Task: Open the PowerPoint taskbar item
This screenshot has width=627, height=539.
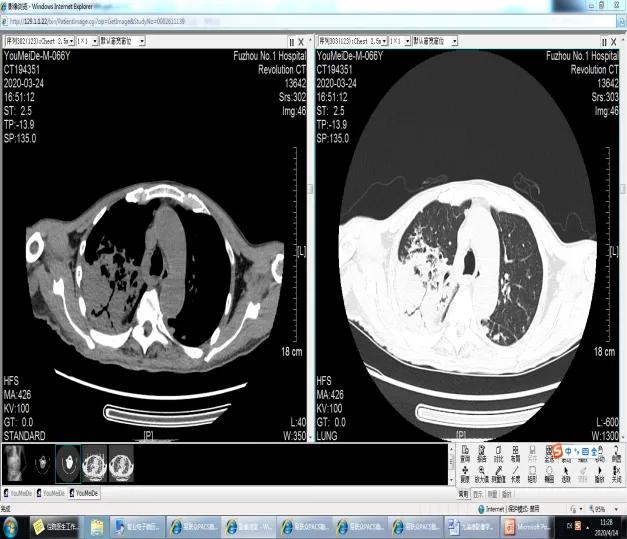Action: pos(528,527)
